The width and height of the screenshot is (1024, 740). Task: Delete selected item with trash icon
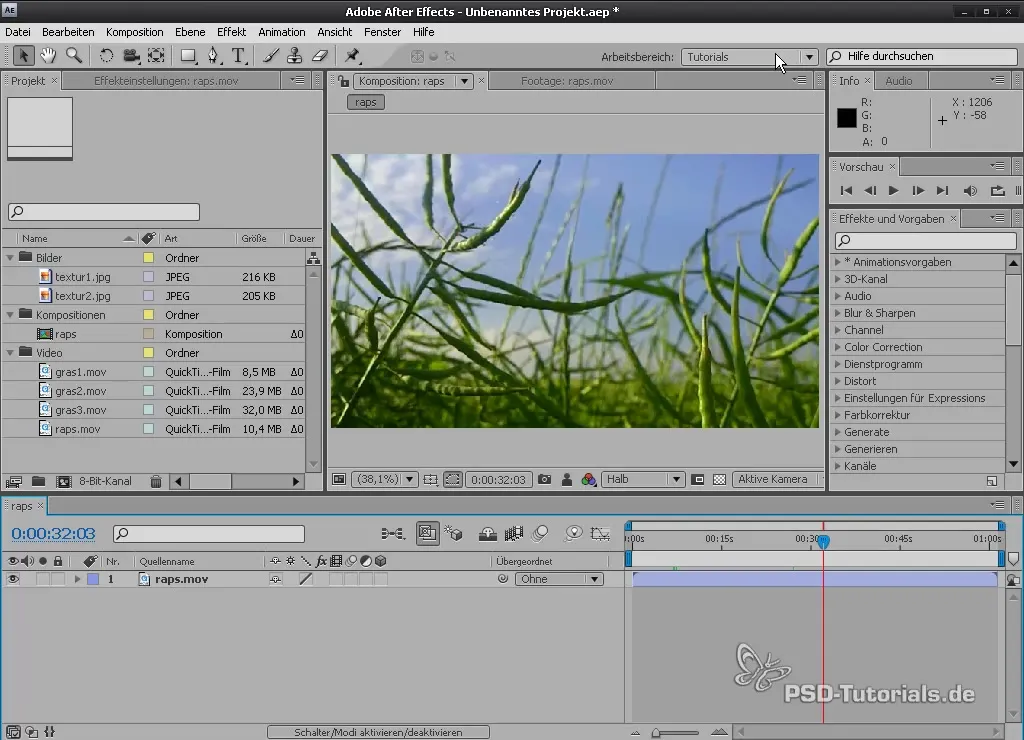pos(156,482)
